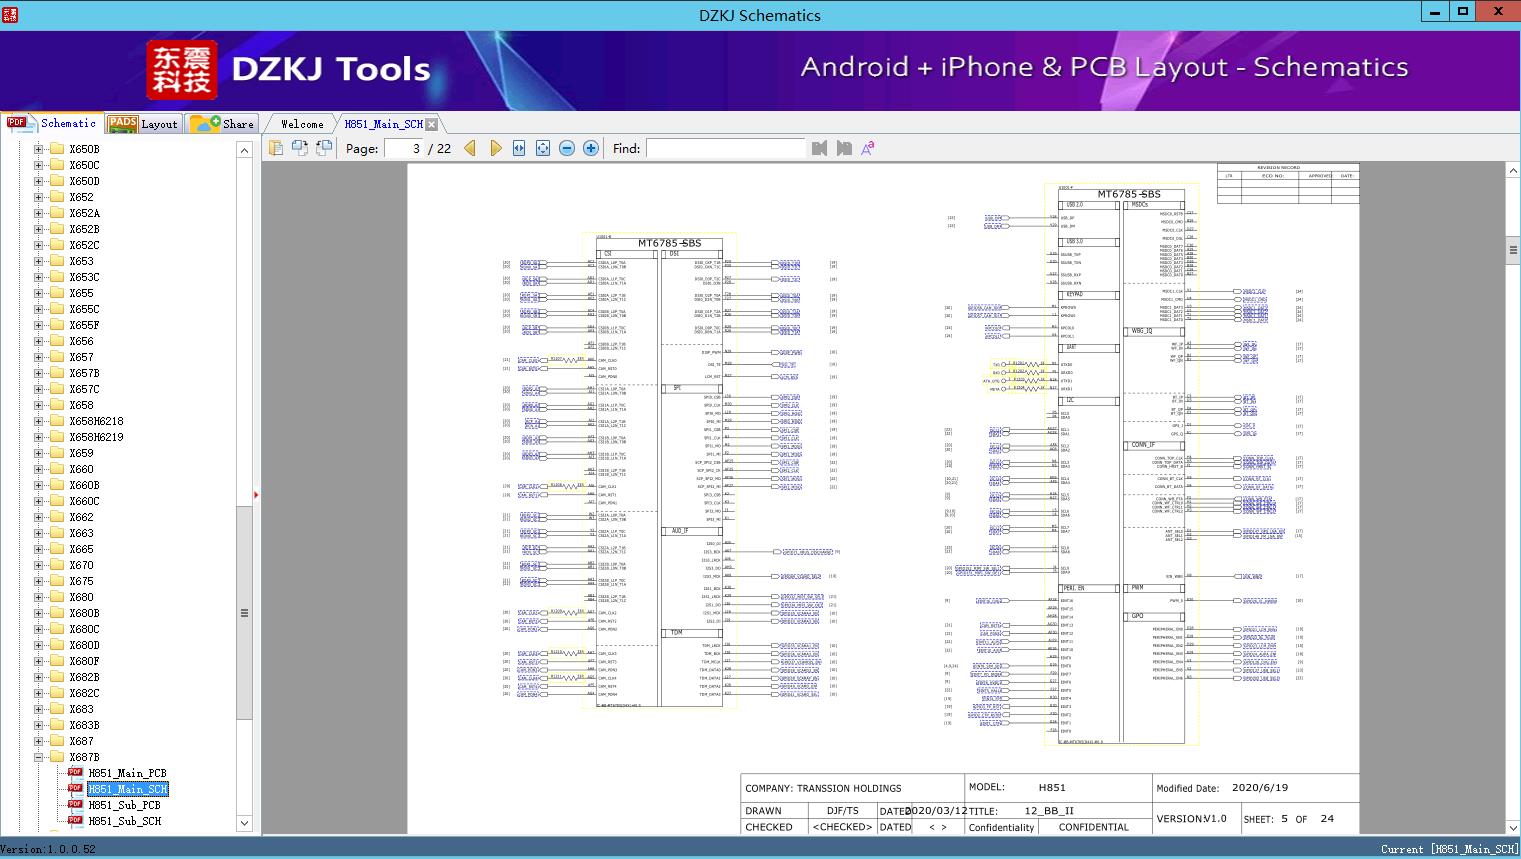1521x859 pixels.
Task: Click the find previous icon
Action: (x=820, y=148)
